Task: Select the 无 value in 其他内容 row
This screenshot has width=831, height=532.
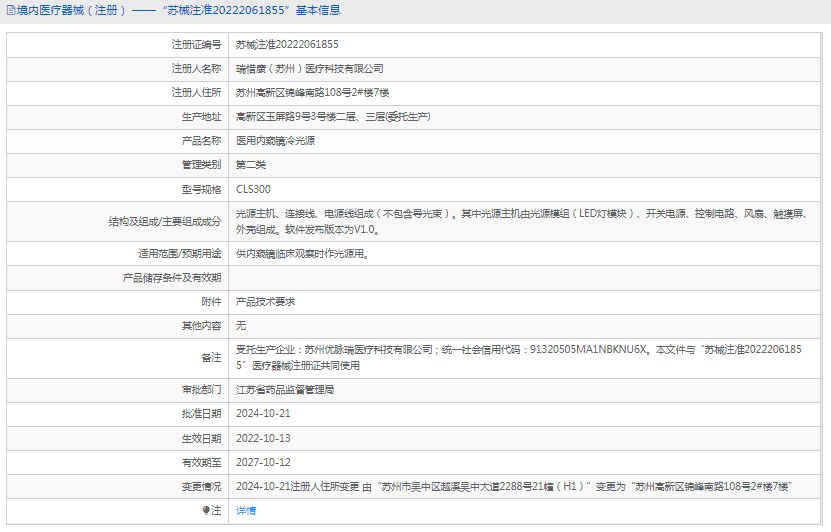Action: click(241, 325)
